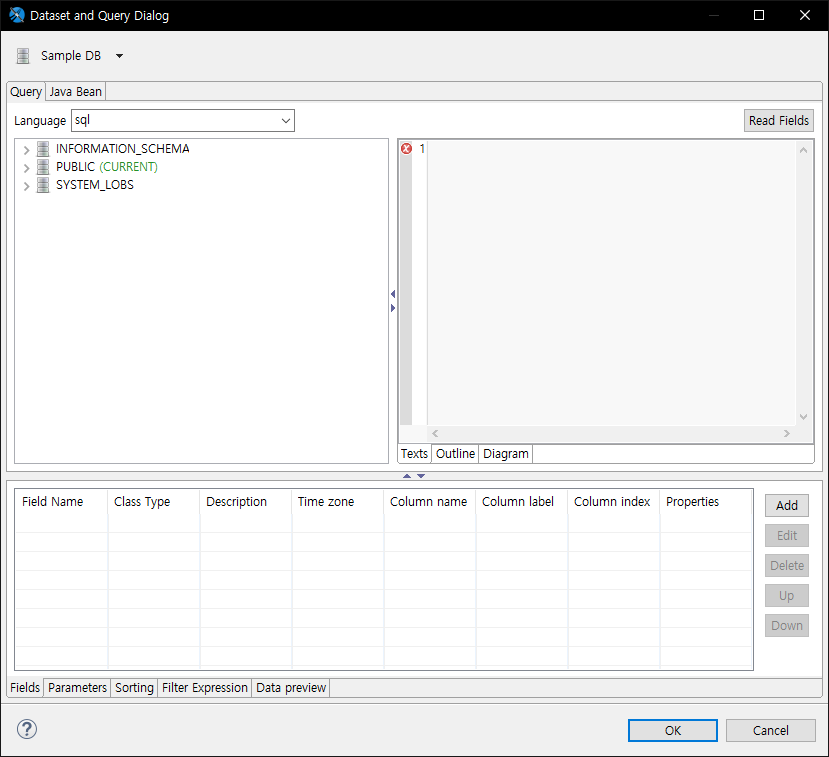Image resolution: width=829 pixels, height=757 pixels.
Task: Click the sash up arrow above the fields table
Action: 407,476
